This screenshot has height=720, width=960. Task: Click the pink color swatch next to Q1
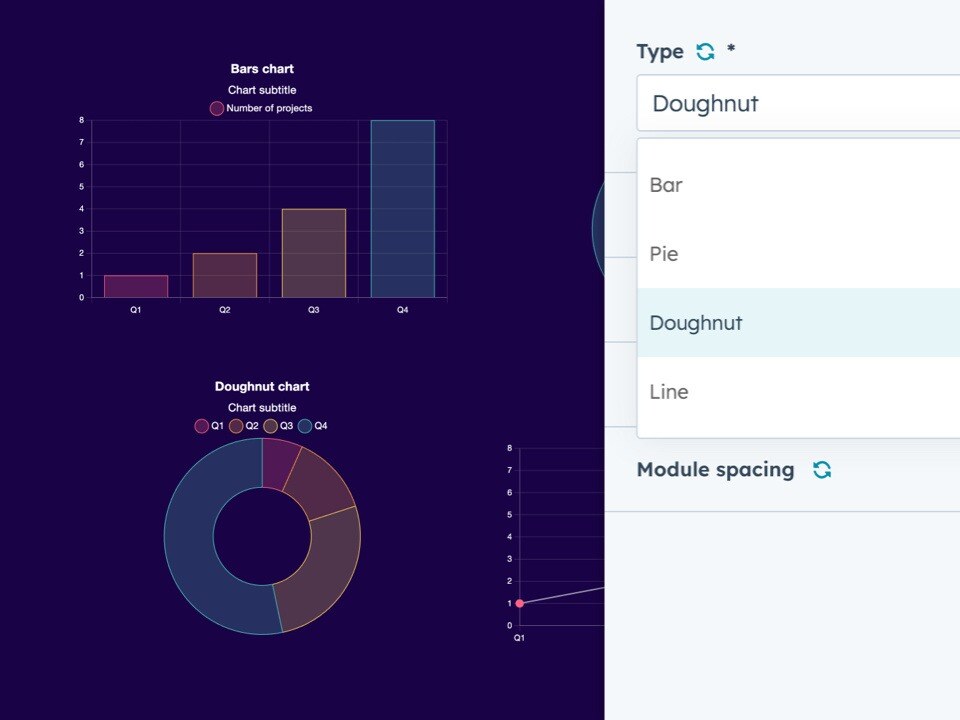[x=200, y=425]
